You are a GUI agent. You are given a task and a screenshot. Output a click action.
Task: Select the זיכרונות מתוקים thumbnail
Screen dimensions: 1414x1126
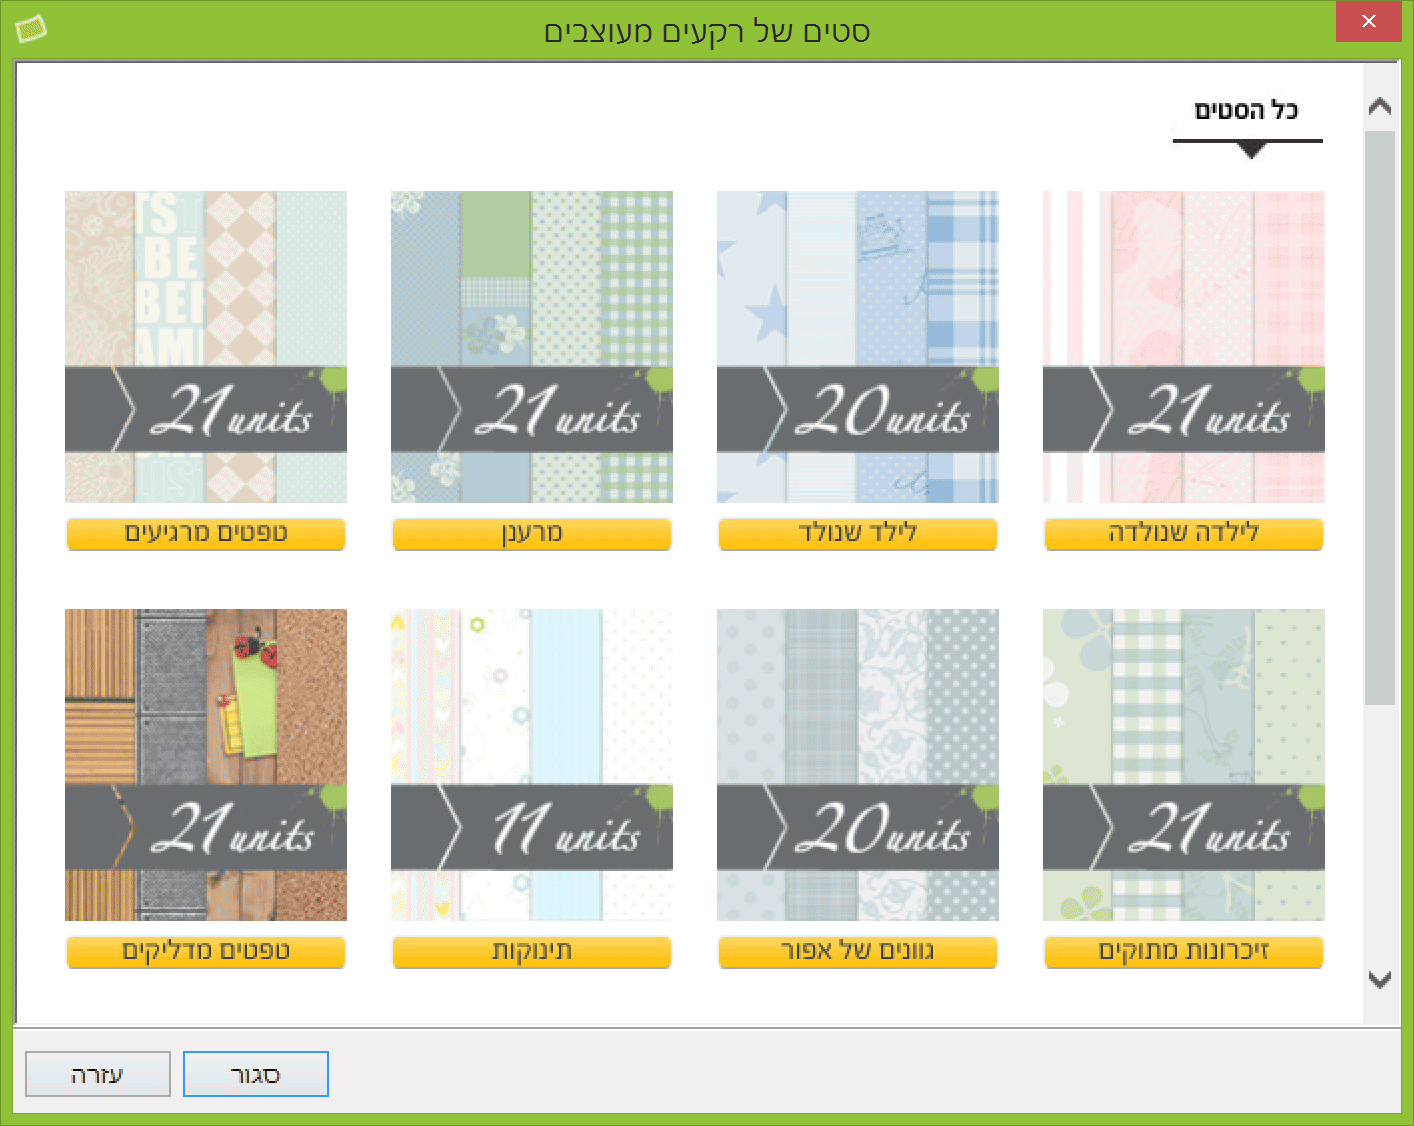point(1184,764)
